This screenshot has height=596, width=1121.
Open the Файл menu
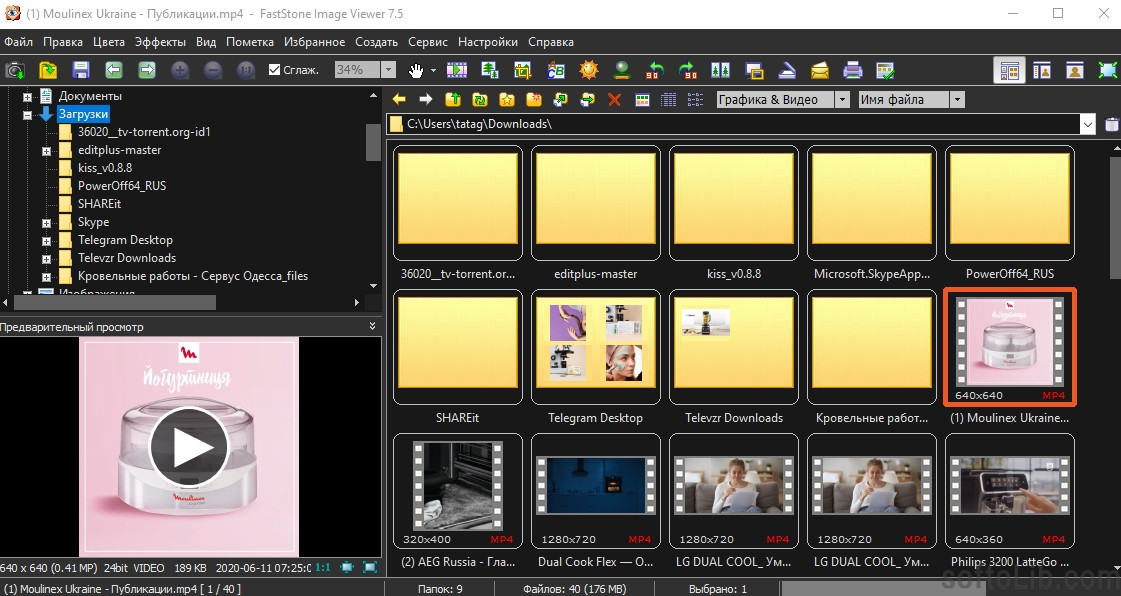[19, 41]
